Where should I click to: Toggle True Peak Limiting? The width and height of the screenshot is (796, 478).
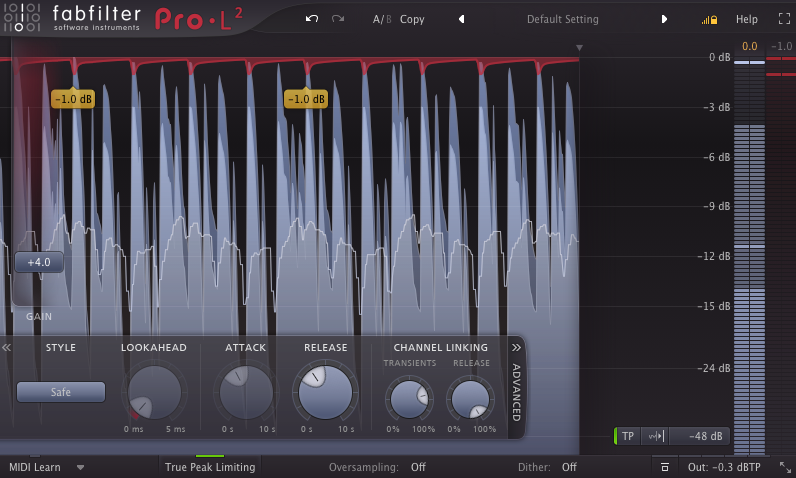click(210, 467)
